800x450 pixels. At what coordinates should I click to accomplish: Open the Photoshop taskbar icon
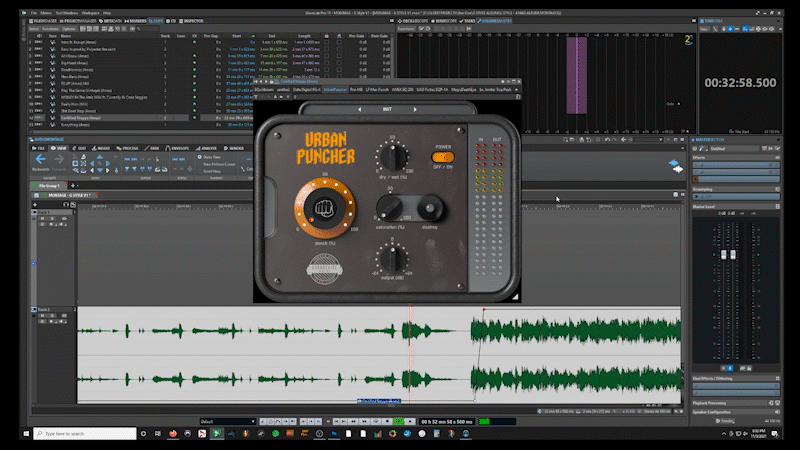[334, 434]
